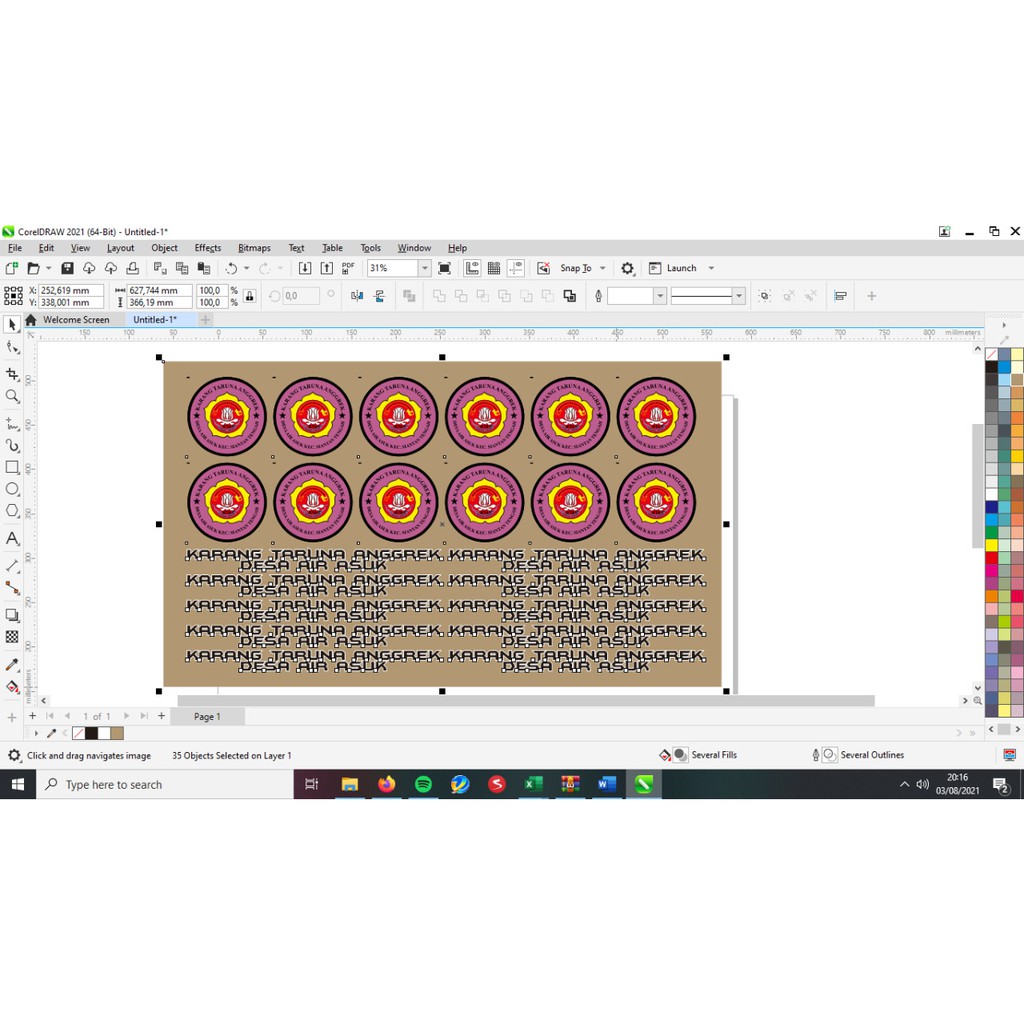Click the Import icon
The width and height of the screenshot is (1024, 1024).
click(305, 268)
